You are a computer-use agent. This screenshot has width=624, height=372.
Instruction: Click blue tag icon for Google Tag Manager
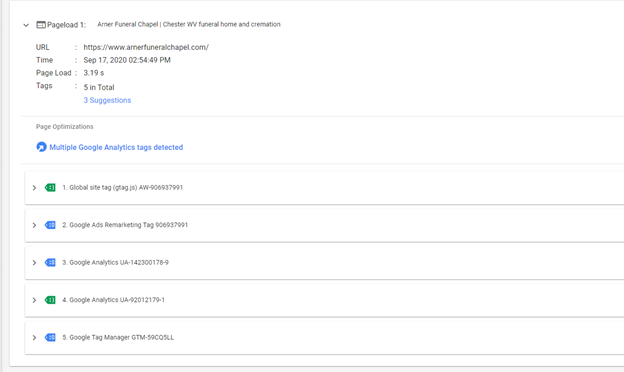50,337
